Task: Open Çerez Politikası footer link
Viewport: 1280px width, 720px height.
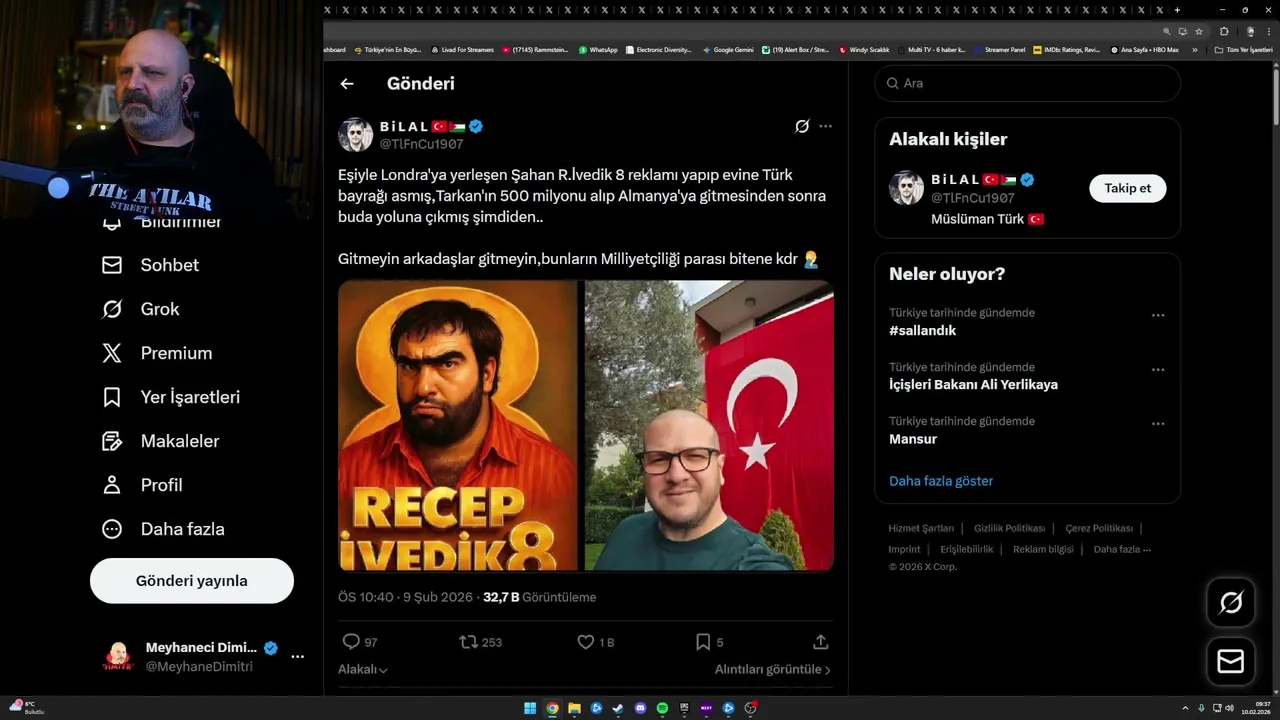Action: 1099,528
